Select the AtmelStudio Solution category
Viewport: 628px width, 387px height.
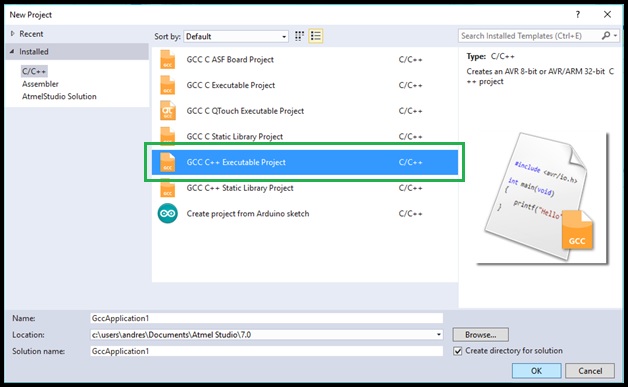(59, 96)
